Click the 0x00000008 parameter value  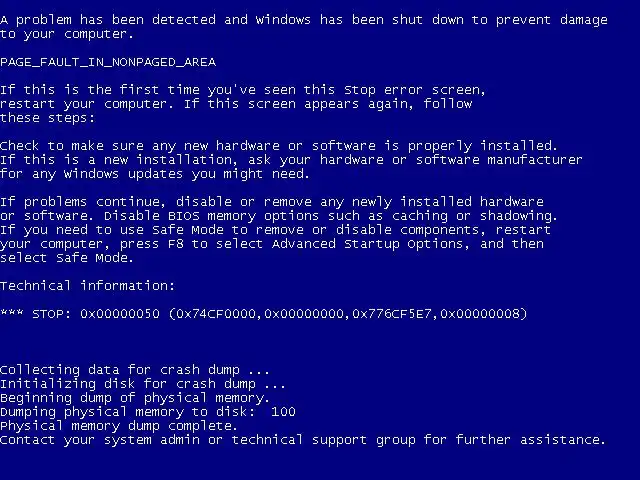pyautogui.click(x=480, y=313)
